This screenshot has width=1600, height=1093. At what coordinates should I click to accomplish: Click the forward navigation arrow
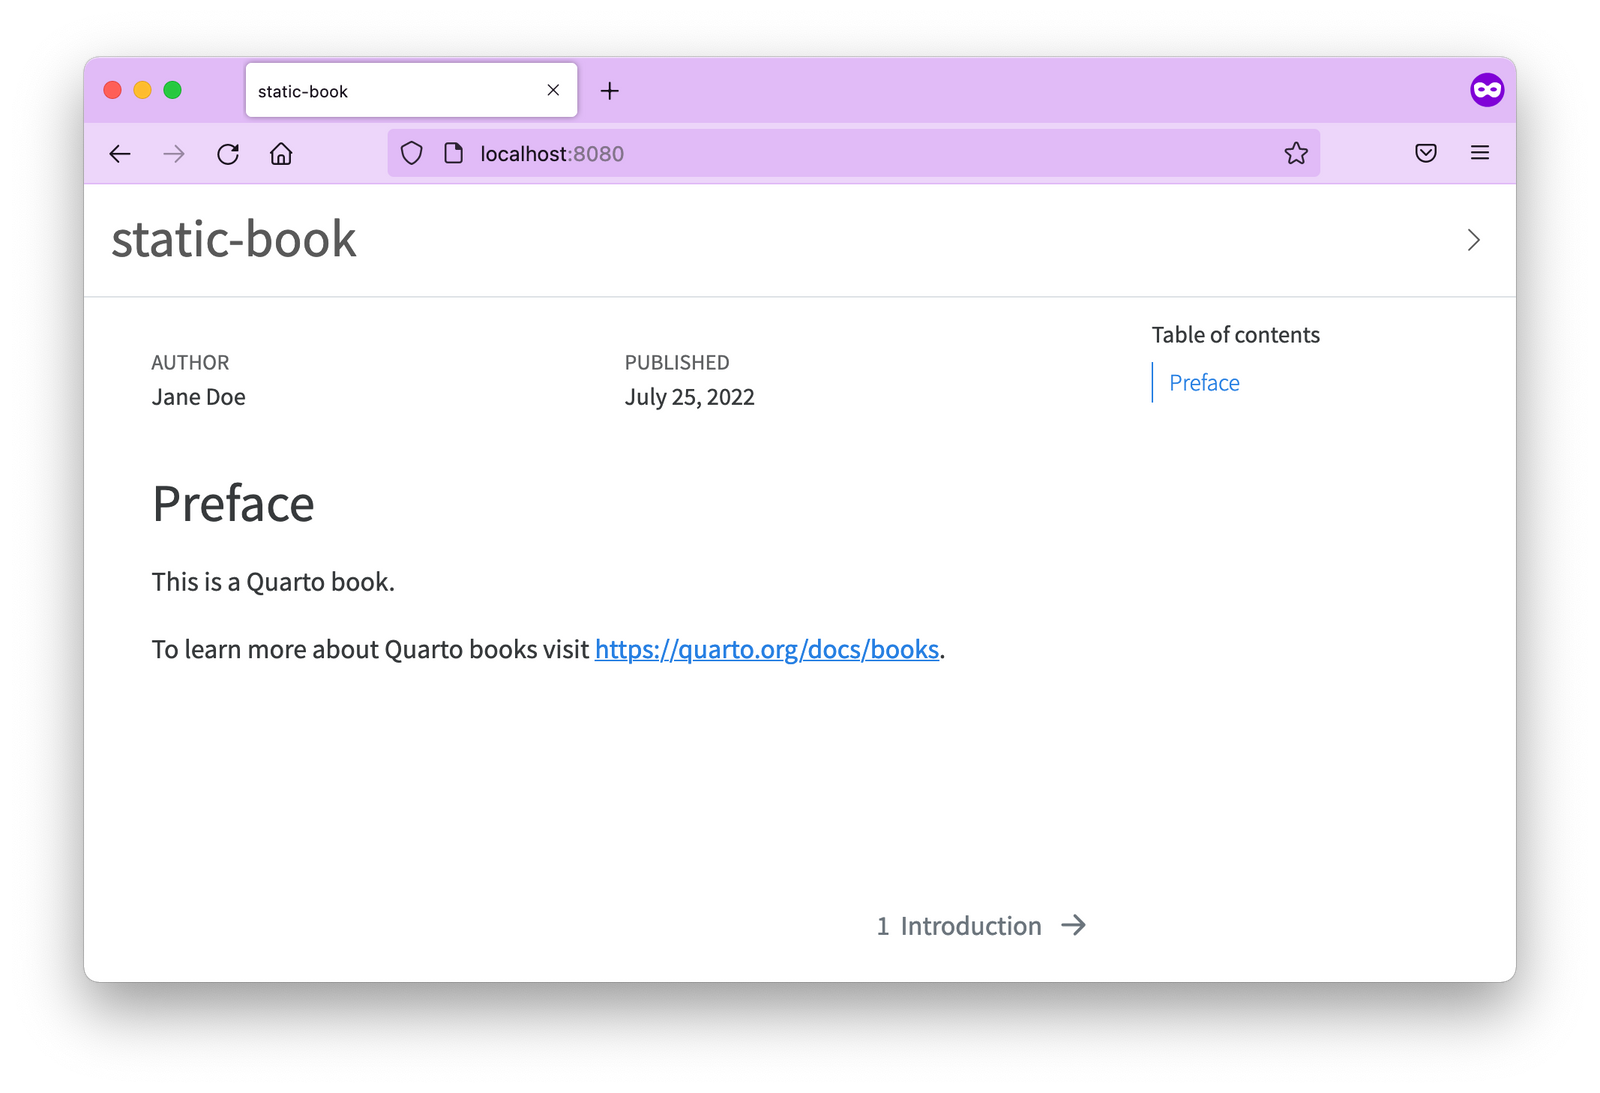coord(173,153)
